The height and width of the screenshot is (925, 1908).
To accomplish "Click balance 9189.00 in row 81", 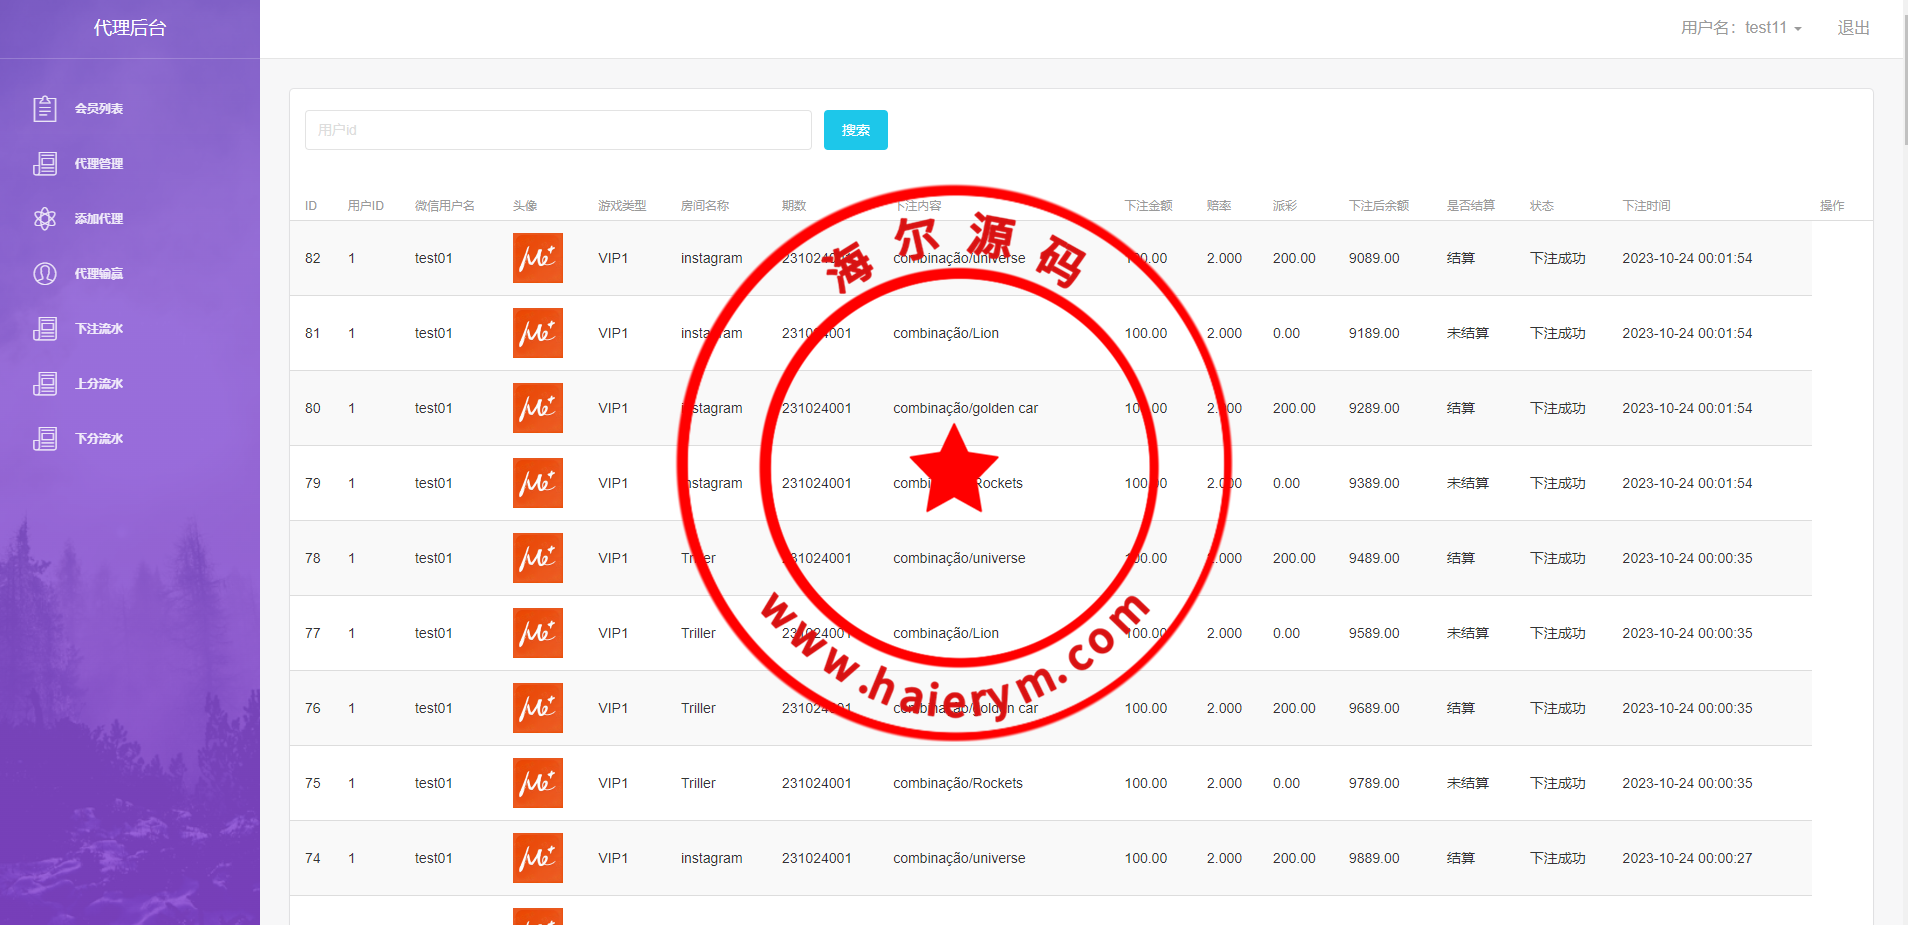I will pyautogui.click(x=1374, y=333).
